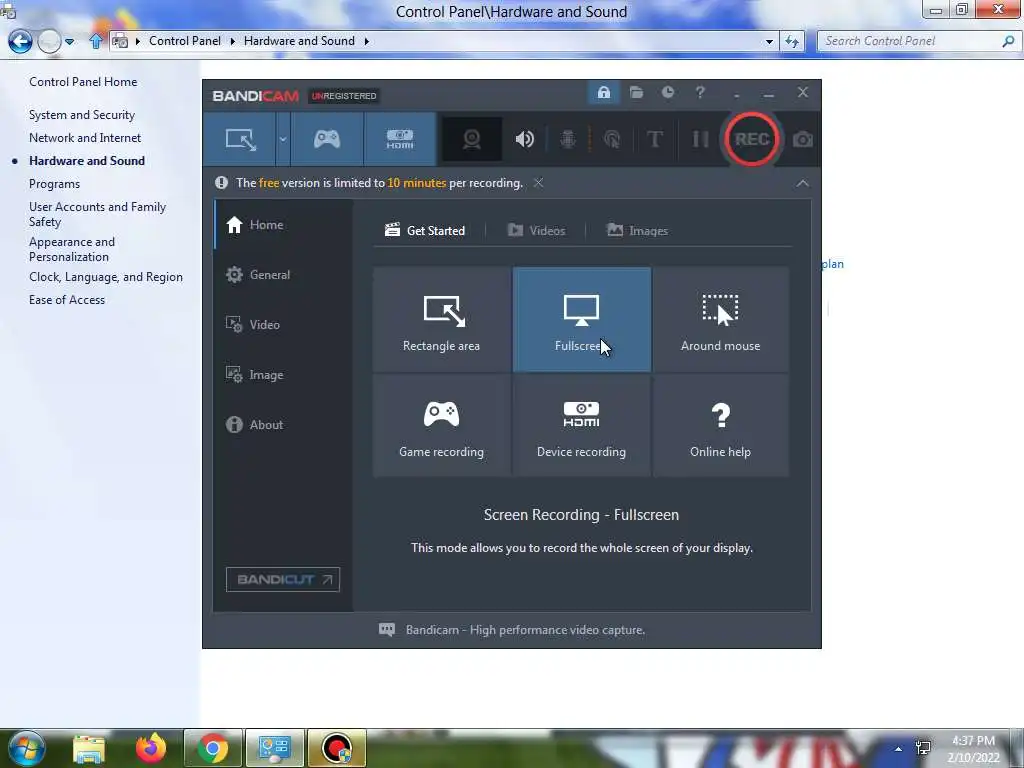
Task: Open User Accounts and Family Safety
Action: (97, 214)
